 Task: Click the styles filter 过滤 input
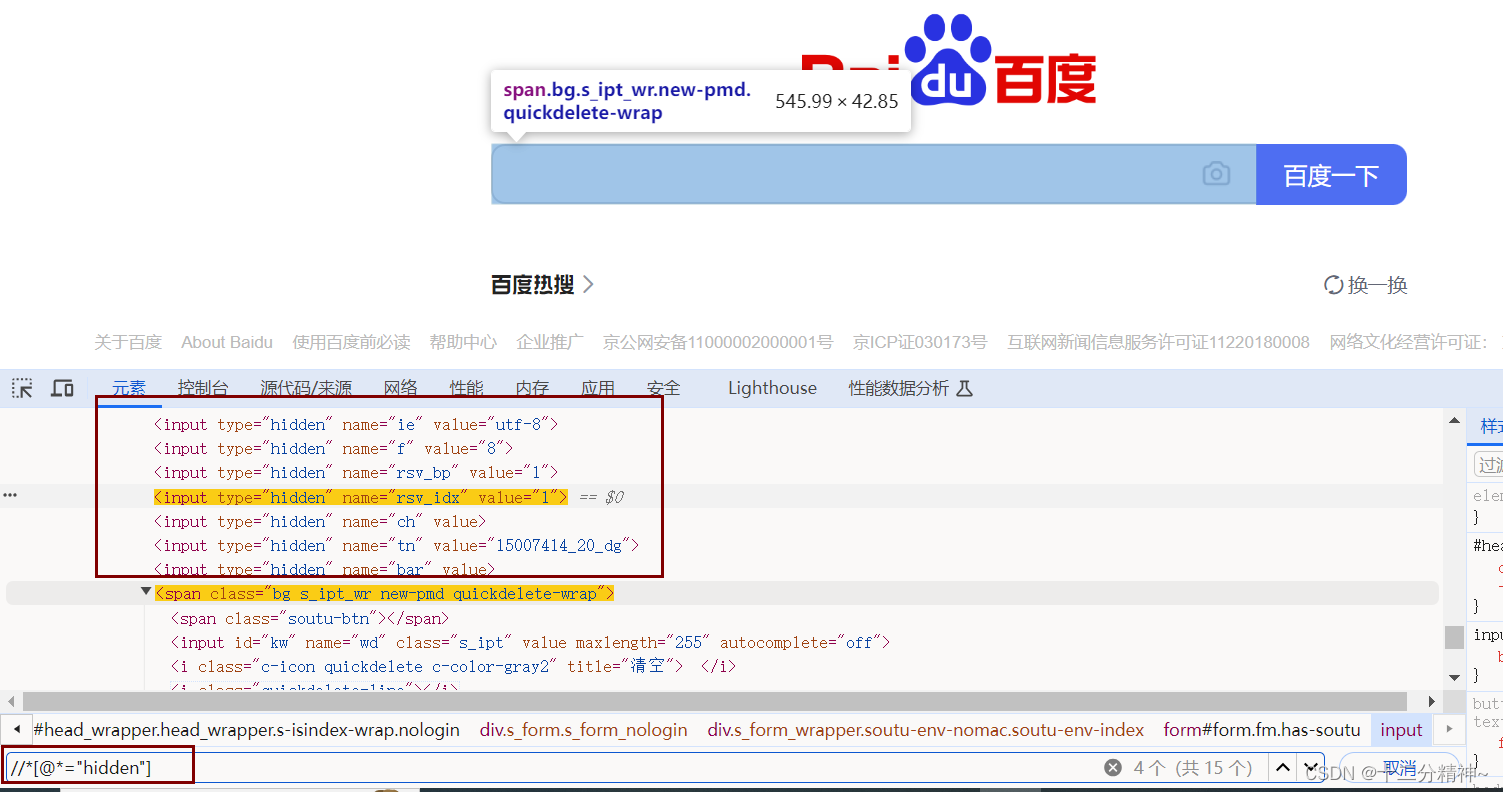[1488, 465]
